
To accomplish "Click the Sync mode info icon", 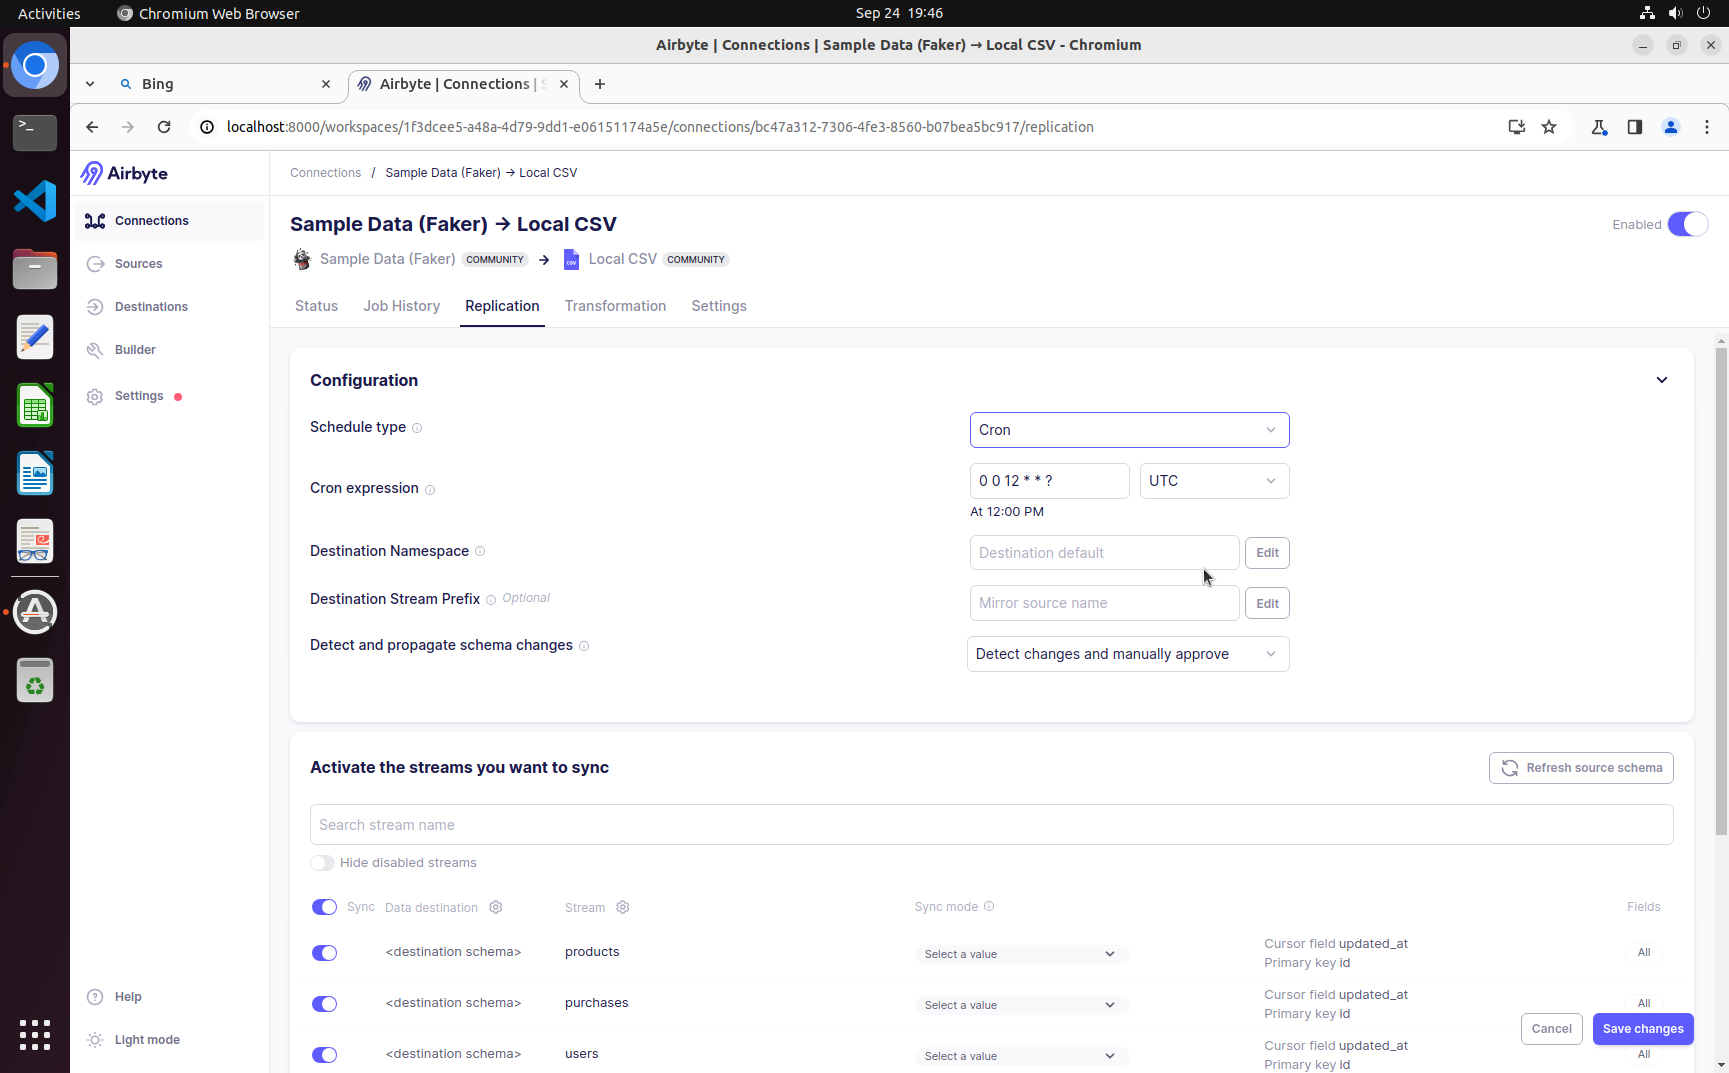I will click(x=989, y=906).
